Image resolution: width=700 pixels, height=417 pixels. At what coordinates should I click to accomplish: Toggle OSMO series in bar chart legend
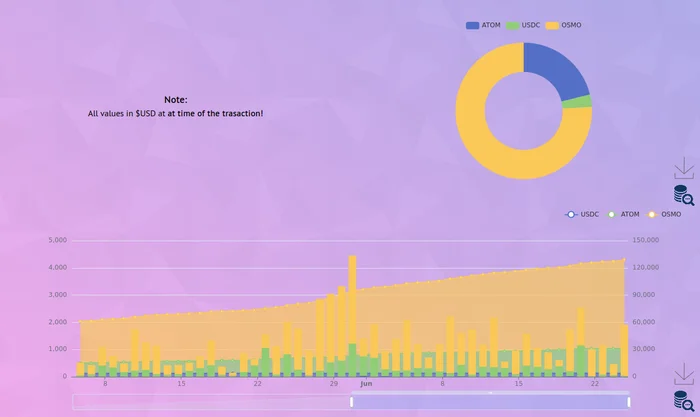pos(664,214)
